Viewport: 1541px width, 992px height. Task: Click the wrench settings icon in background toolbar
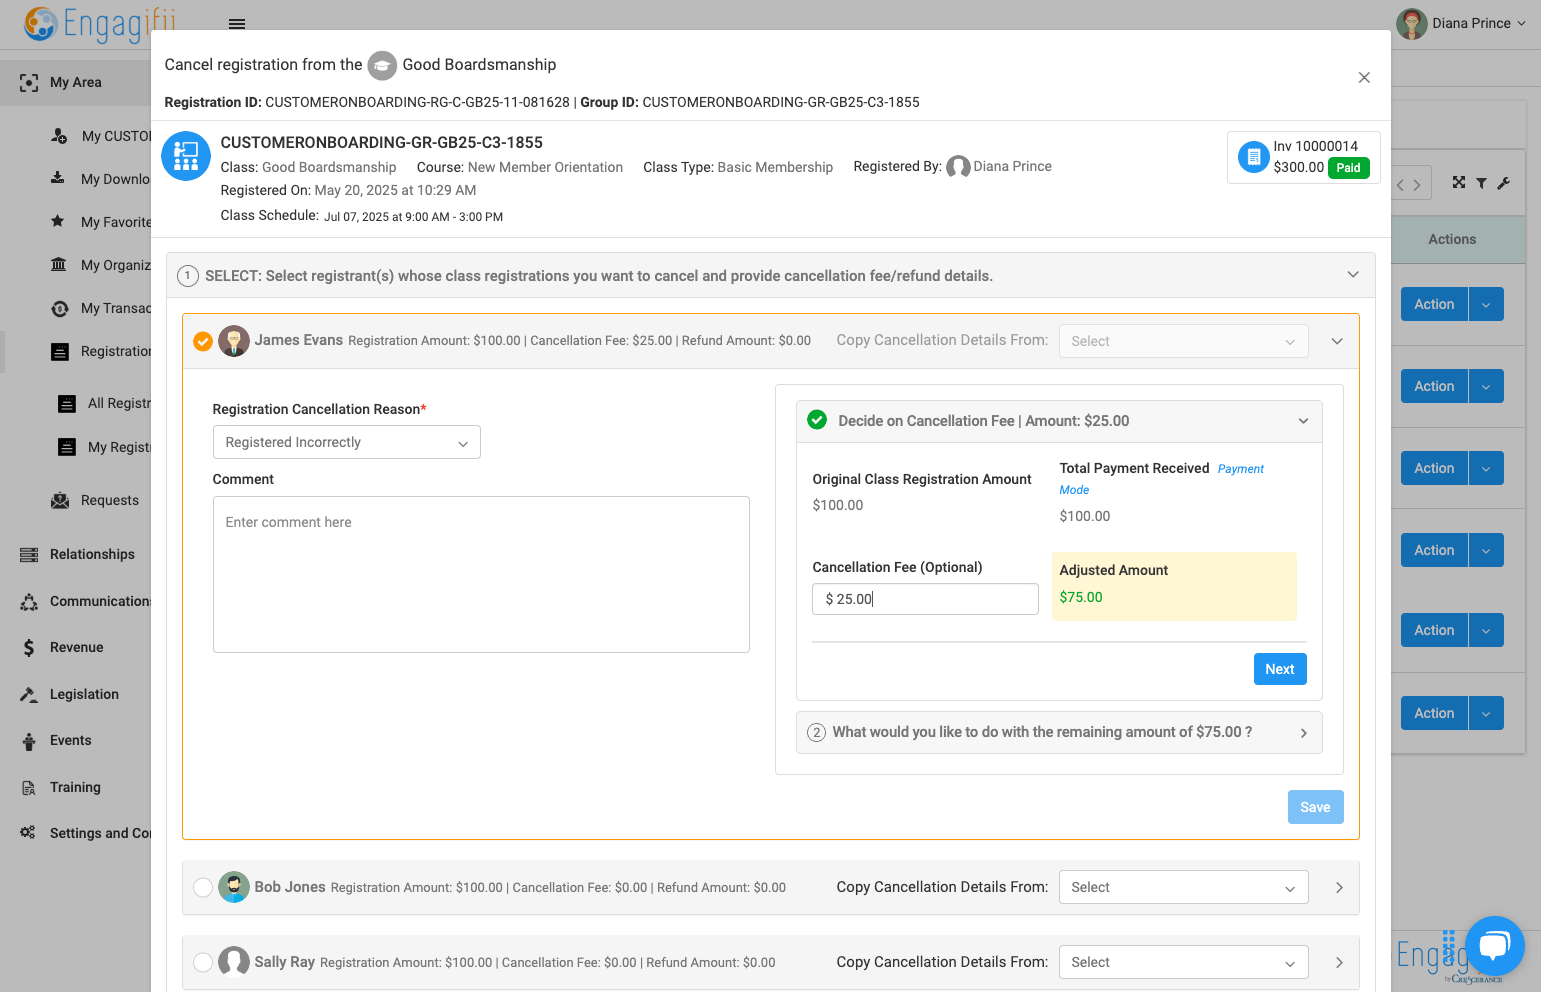1504,183
